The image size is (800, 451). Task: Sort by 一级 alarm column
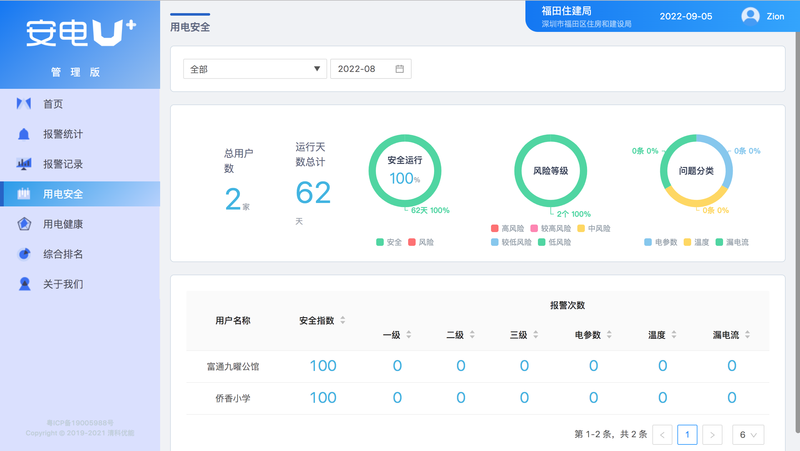pyautogui.click(x=409, y=335)
